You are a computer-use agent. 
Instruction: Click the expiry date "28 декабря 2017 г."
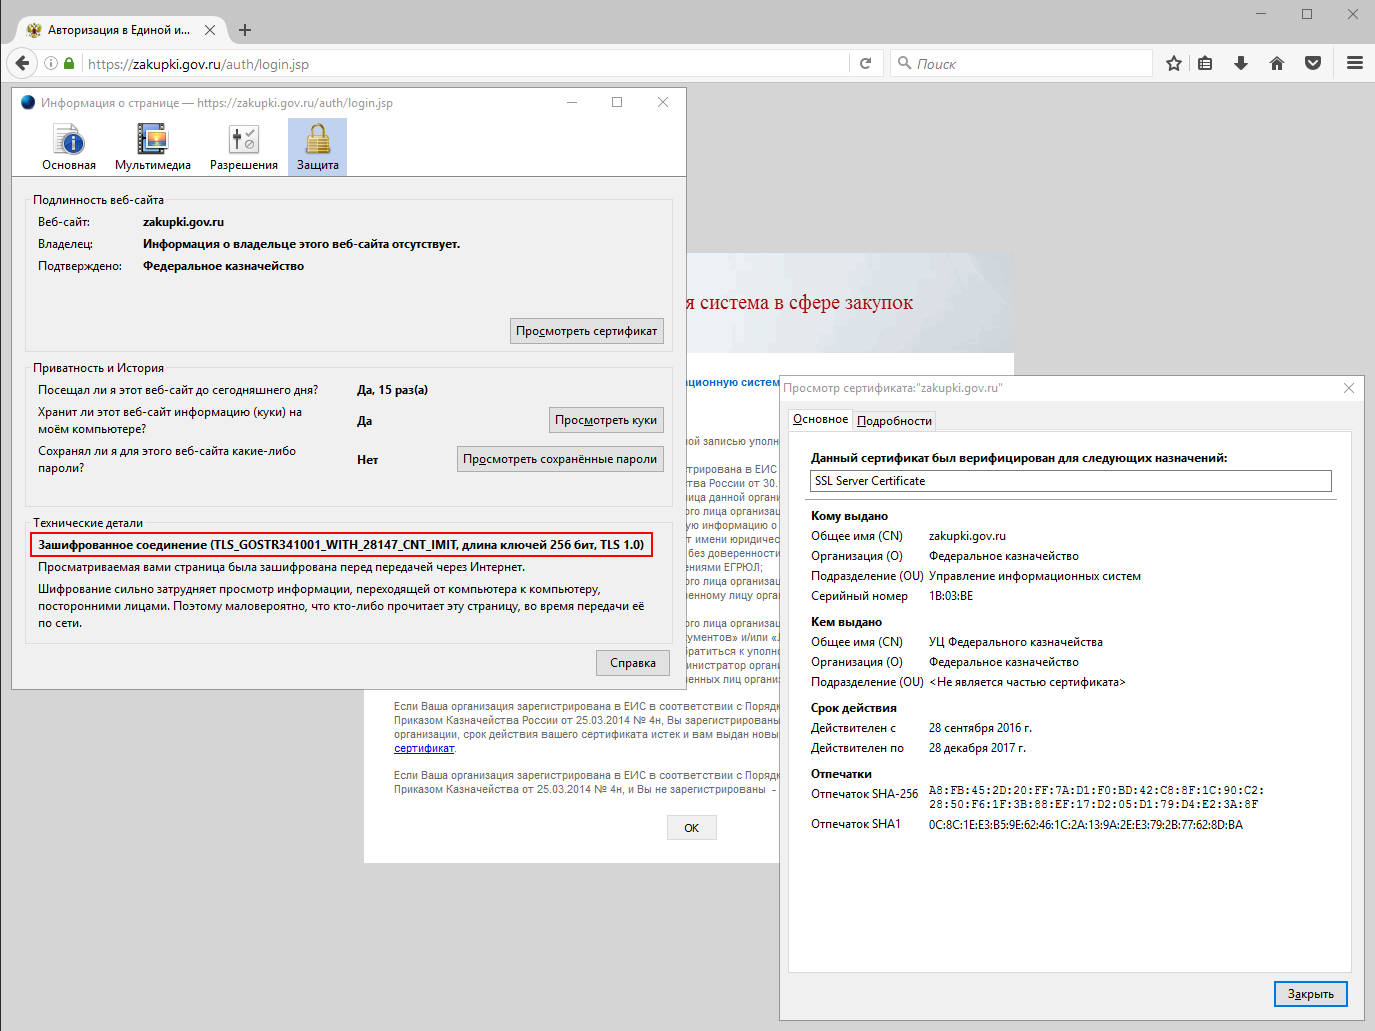977,748
